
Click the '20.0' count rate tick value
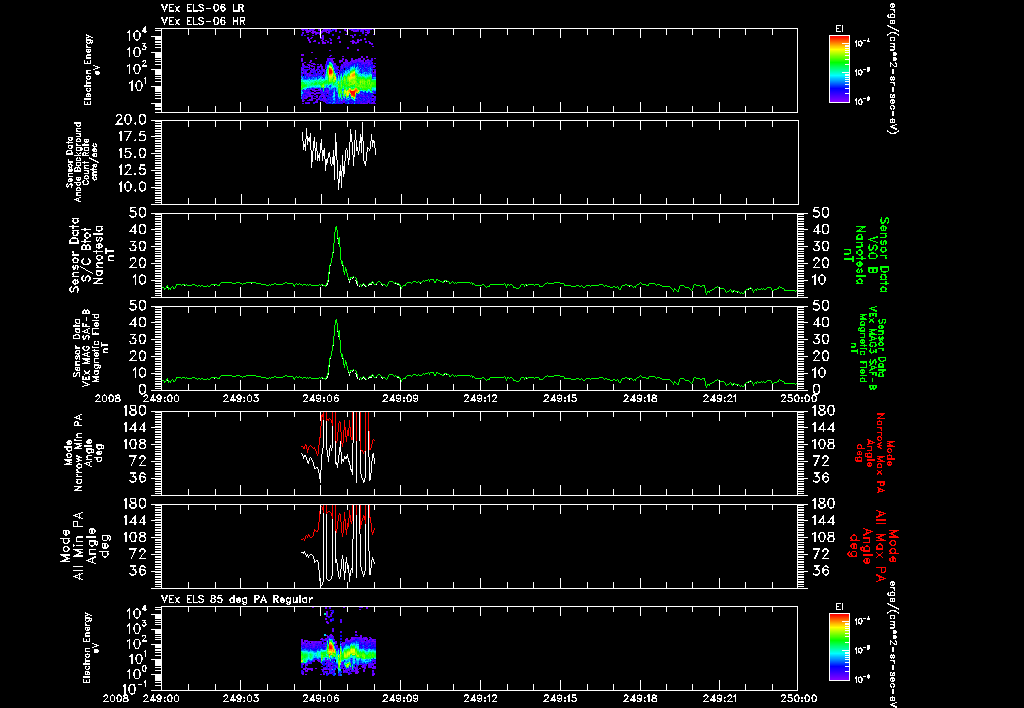point(132,120)
